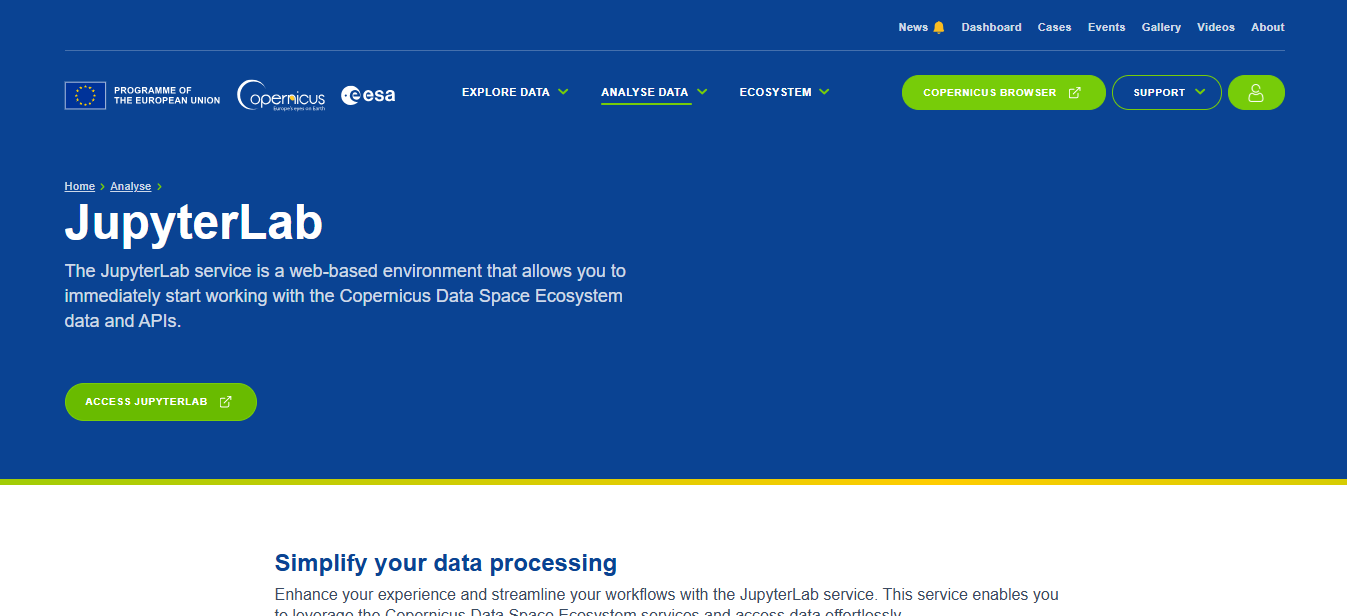Screen dimensions: 1347x616
Task: Open the Events link
Action: [1107, 27]
